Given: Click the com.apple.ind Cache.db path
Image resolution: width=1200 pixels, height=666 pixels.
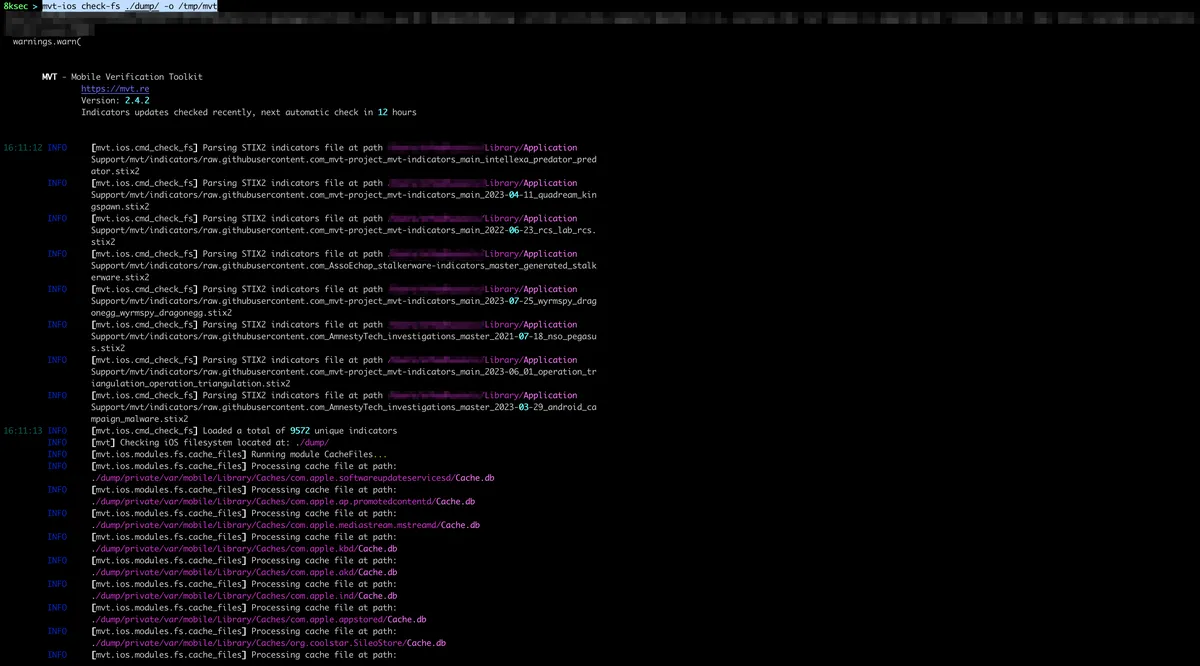Looking at the screenshot, I should click(x=244, y=596).
